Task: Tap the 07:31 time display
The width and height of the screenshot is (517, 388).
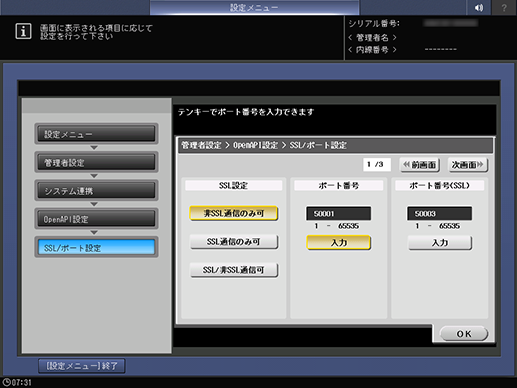Action: [22, 382]
